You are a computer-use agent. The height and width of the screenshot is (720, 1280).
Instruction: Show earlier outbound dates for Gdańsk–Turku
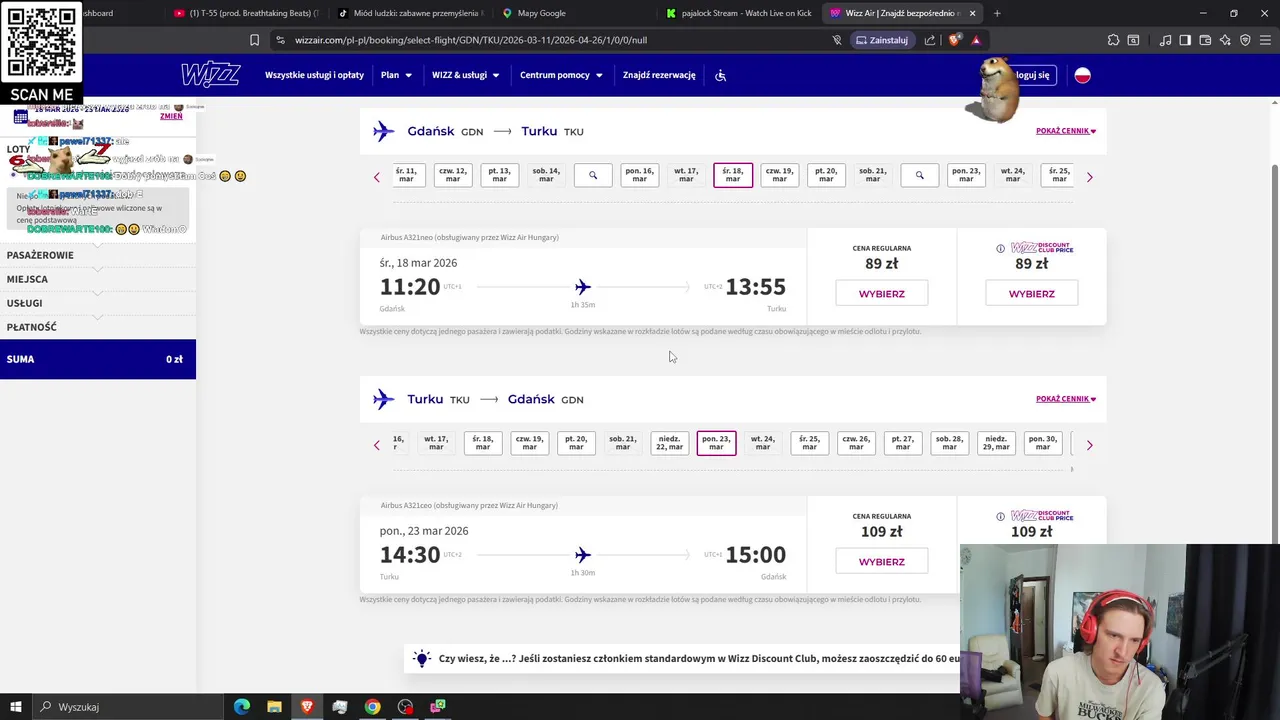pyautogui.click(x=377, y=177)
